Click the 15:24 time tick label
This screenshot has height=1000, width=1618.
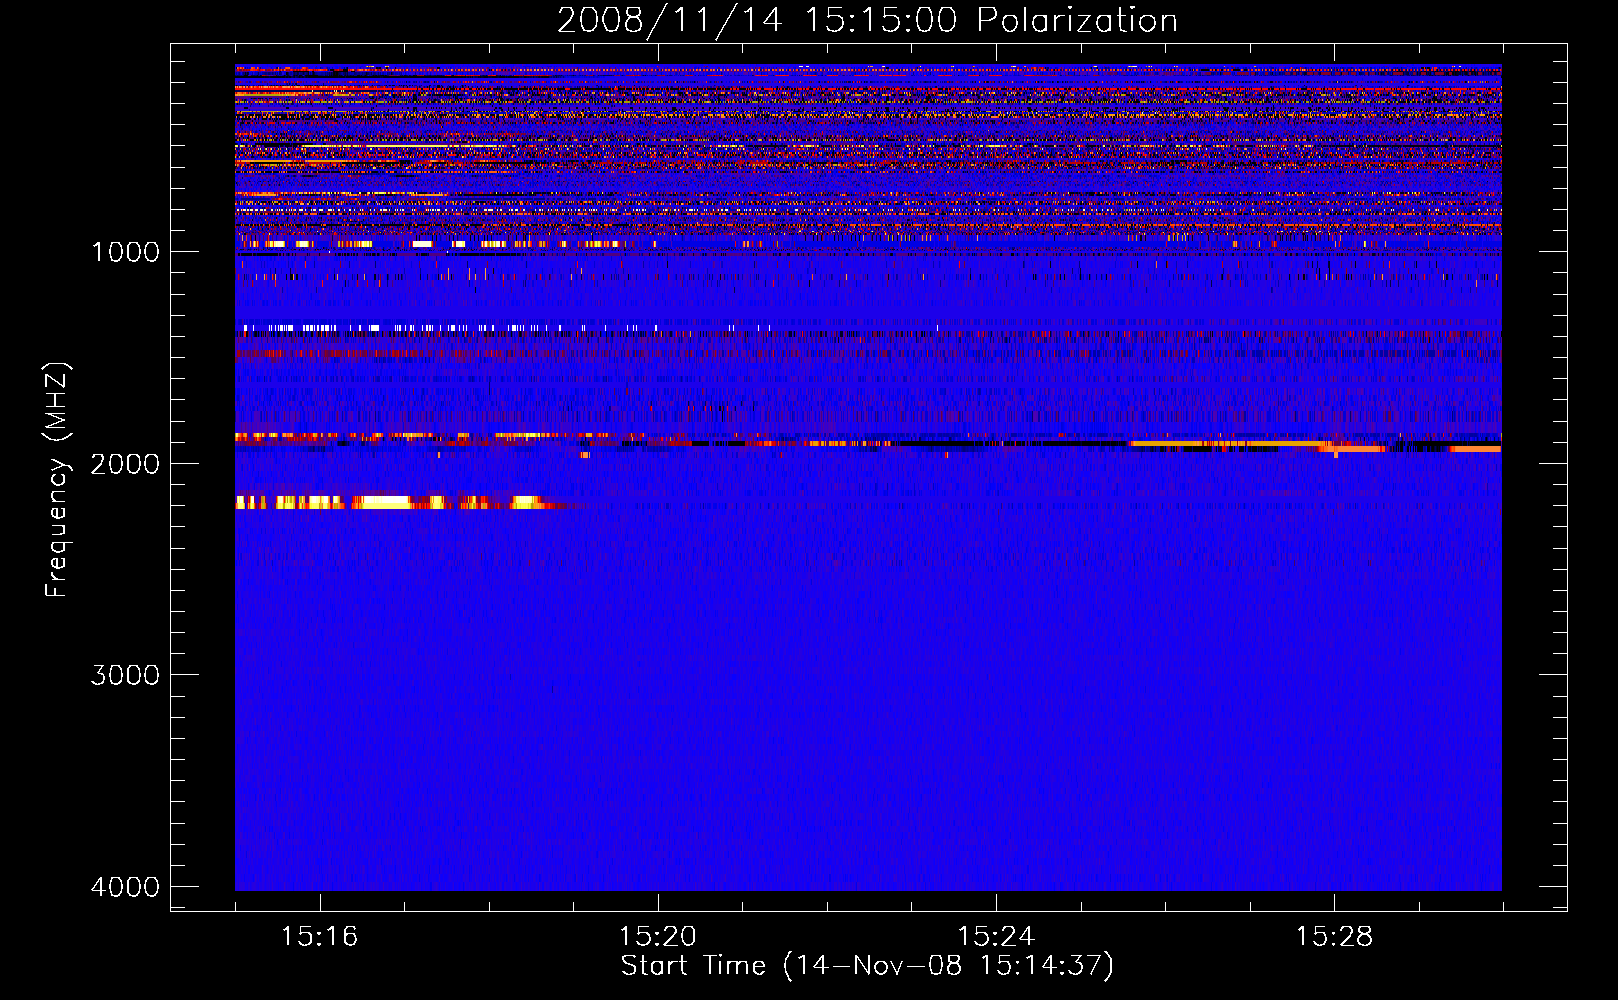[996, 937]
